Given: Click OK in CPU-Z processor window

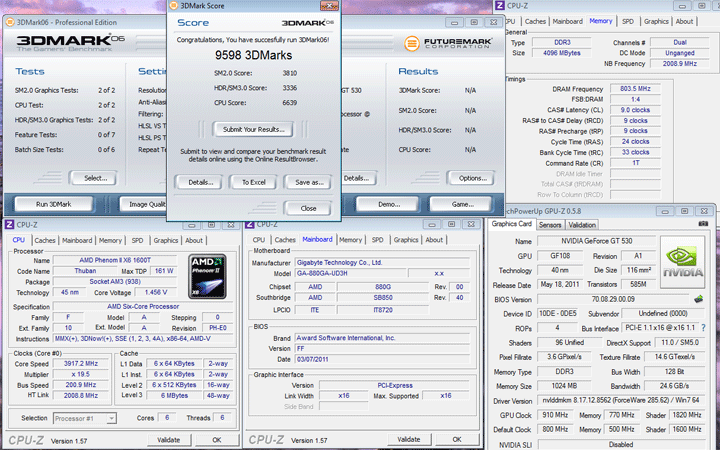Looking at the screenshot, I should pos(217,439).
